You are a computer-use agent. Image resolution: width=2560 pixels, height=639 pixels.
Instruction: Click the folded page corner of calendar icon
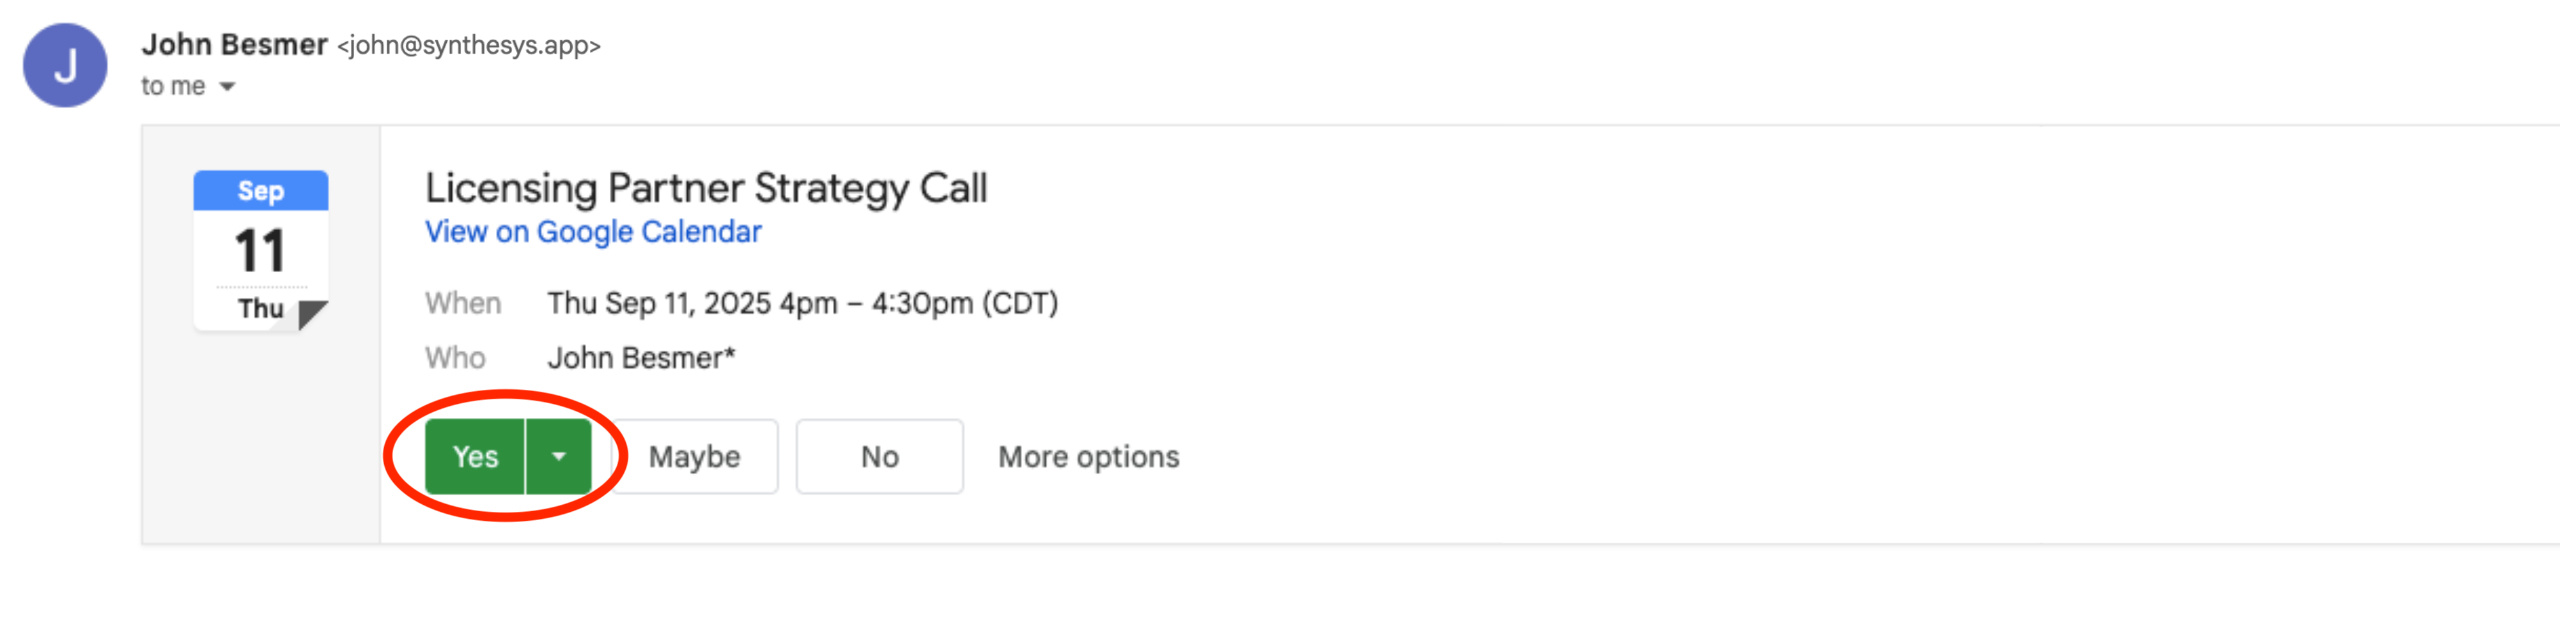point(312,314)
